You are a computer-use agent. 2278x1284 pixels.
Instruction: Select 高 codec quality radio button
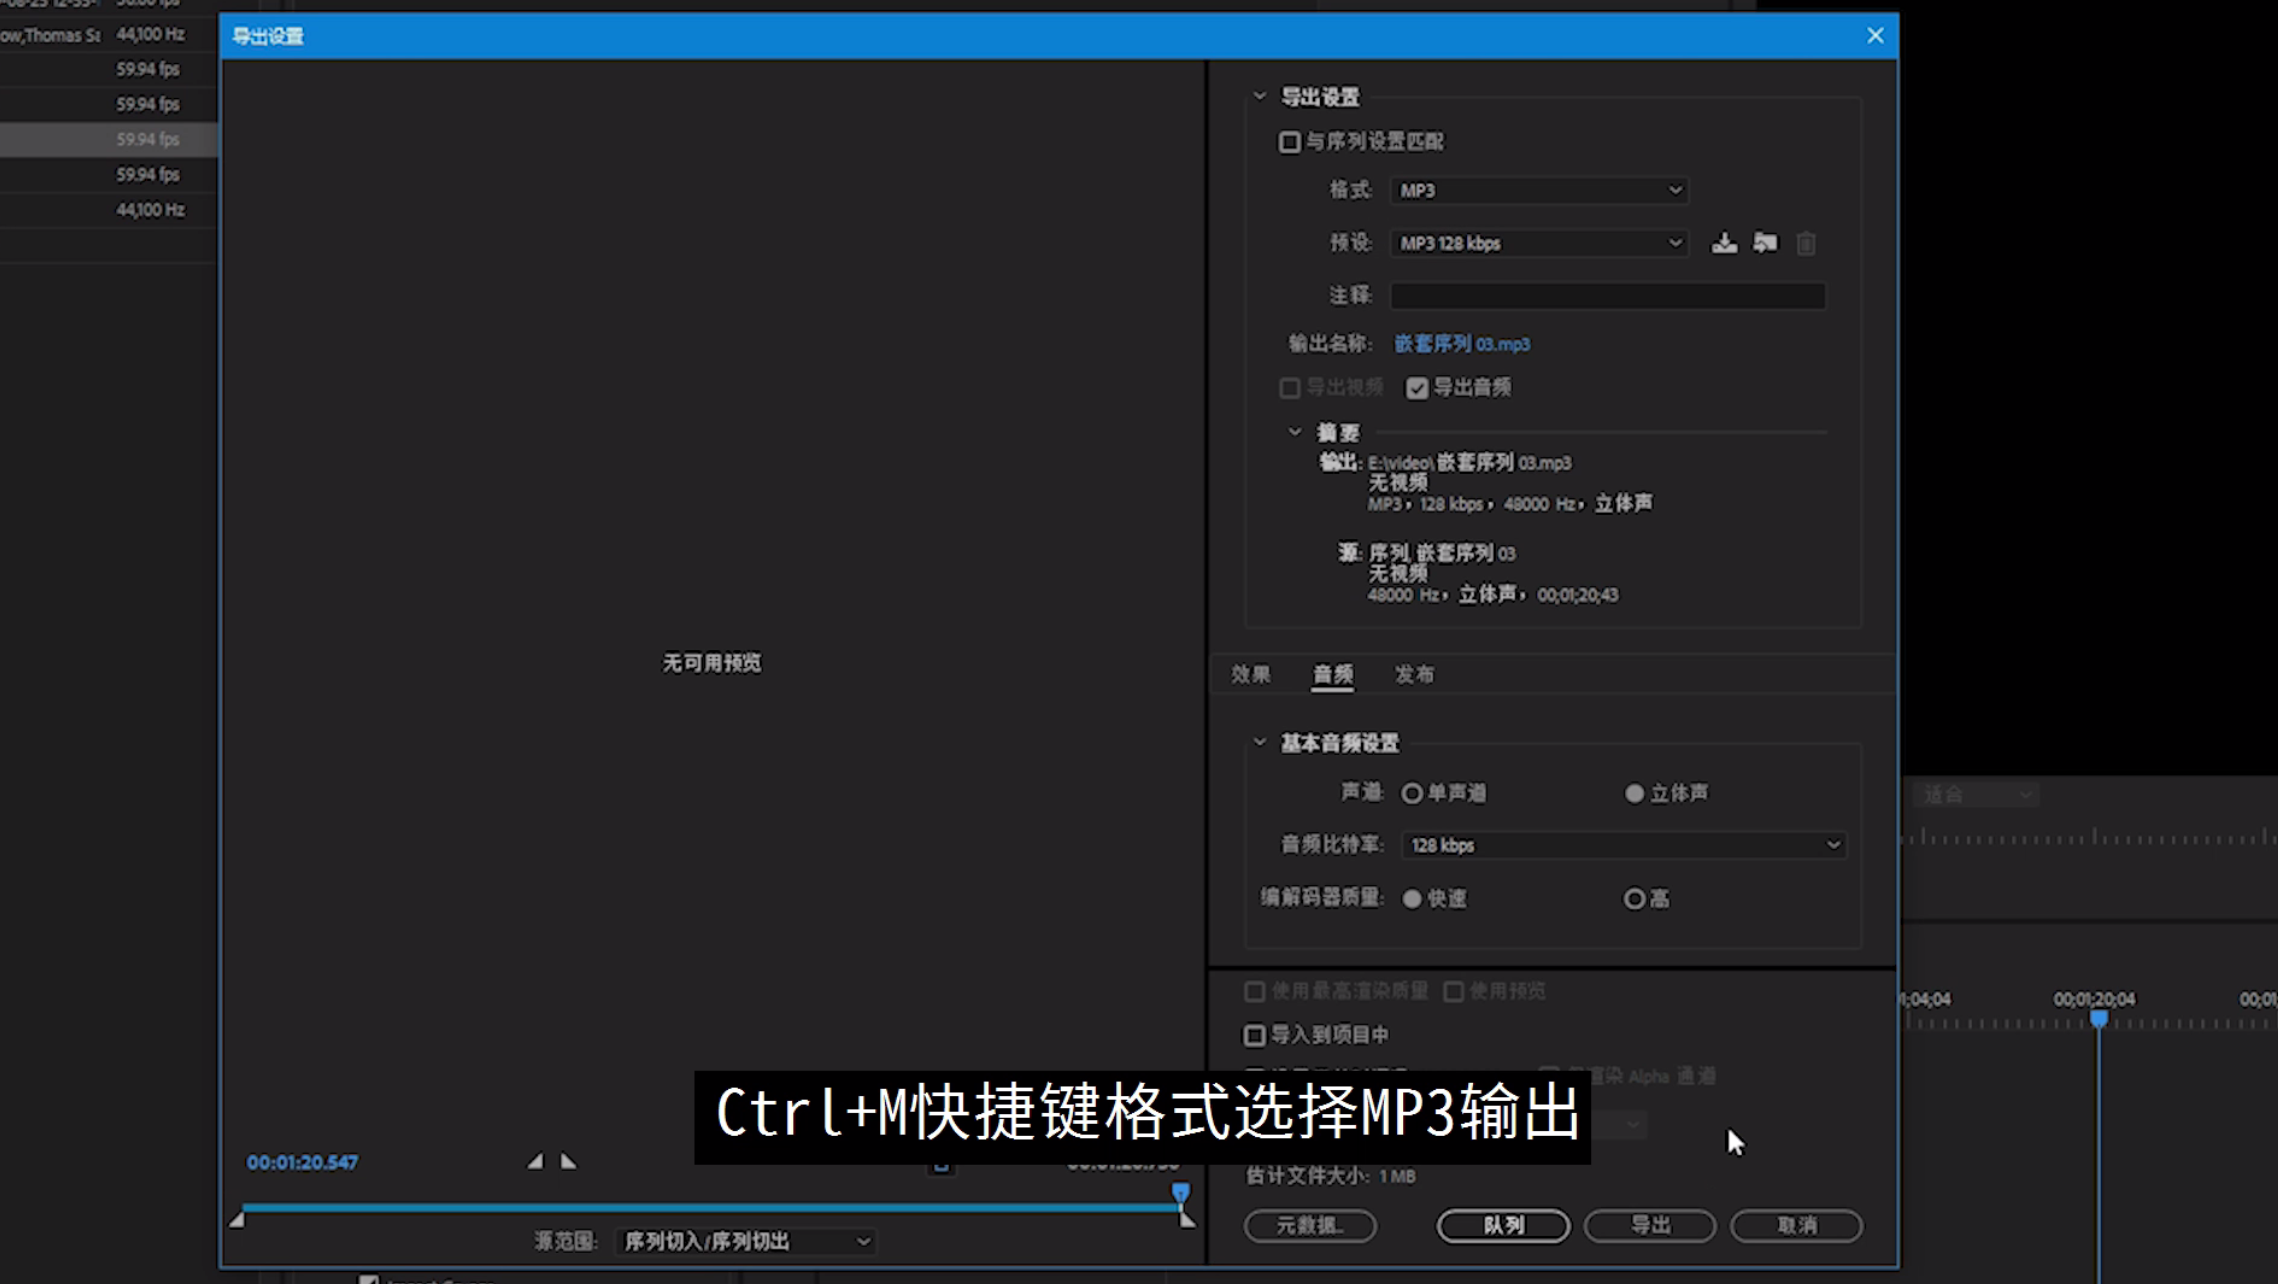(x=1634, y=899)
